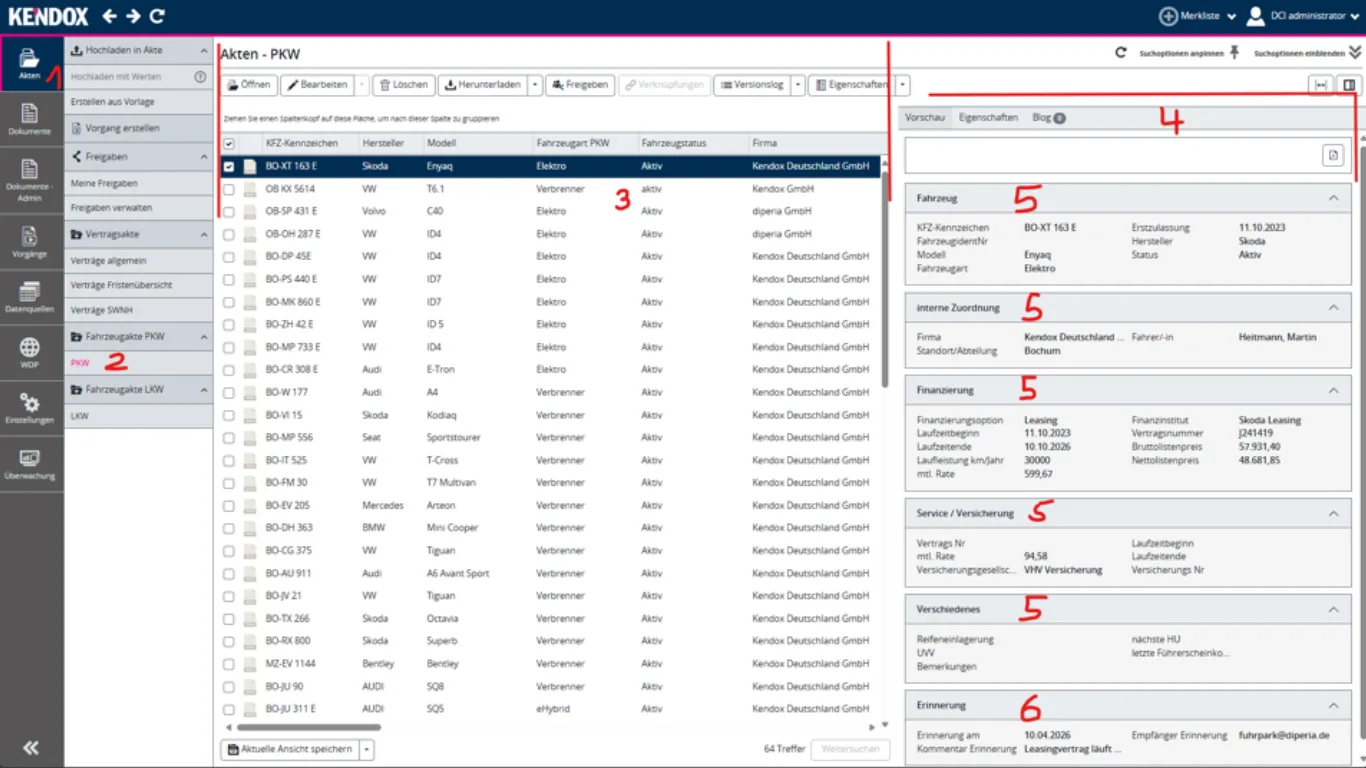Collapse the Finanzierung section
Viewport: 1366px width, 768px height.
pos(1333,390)
